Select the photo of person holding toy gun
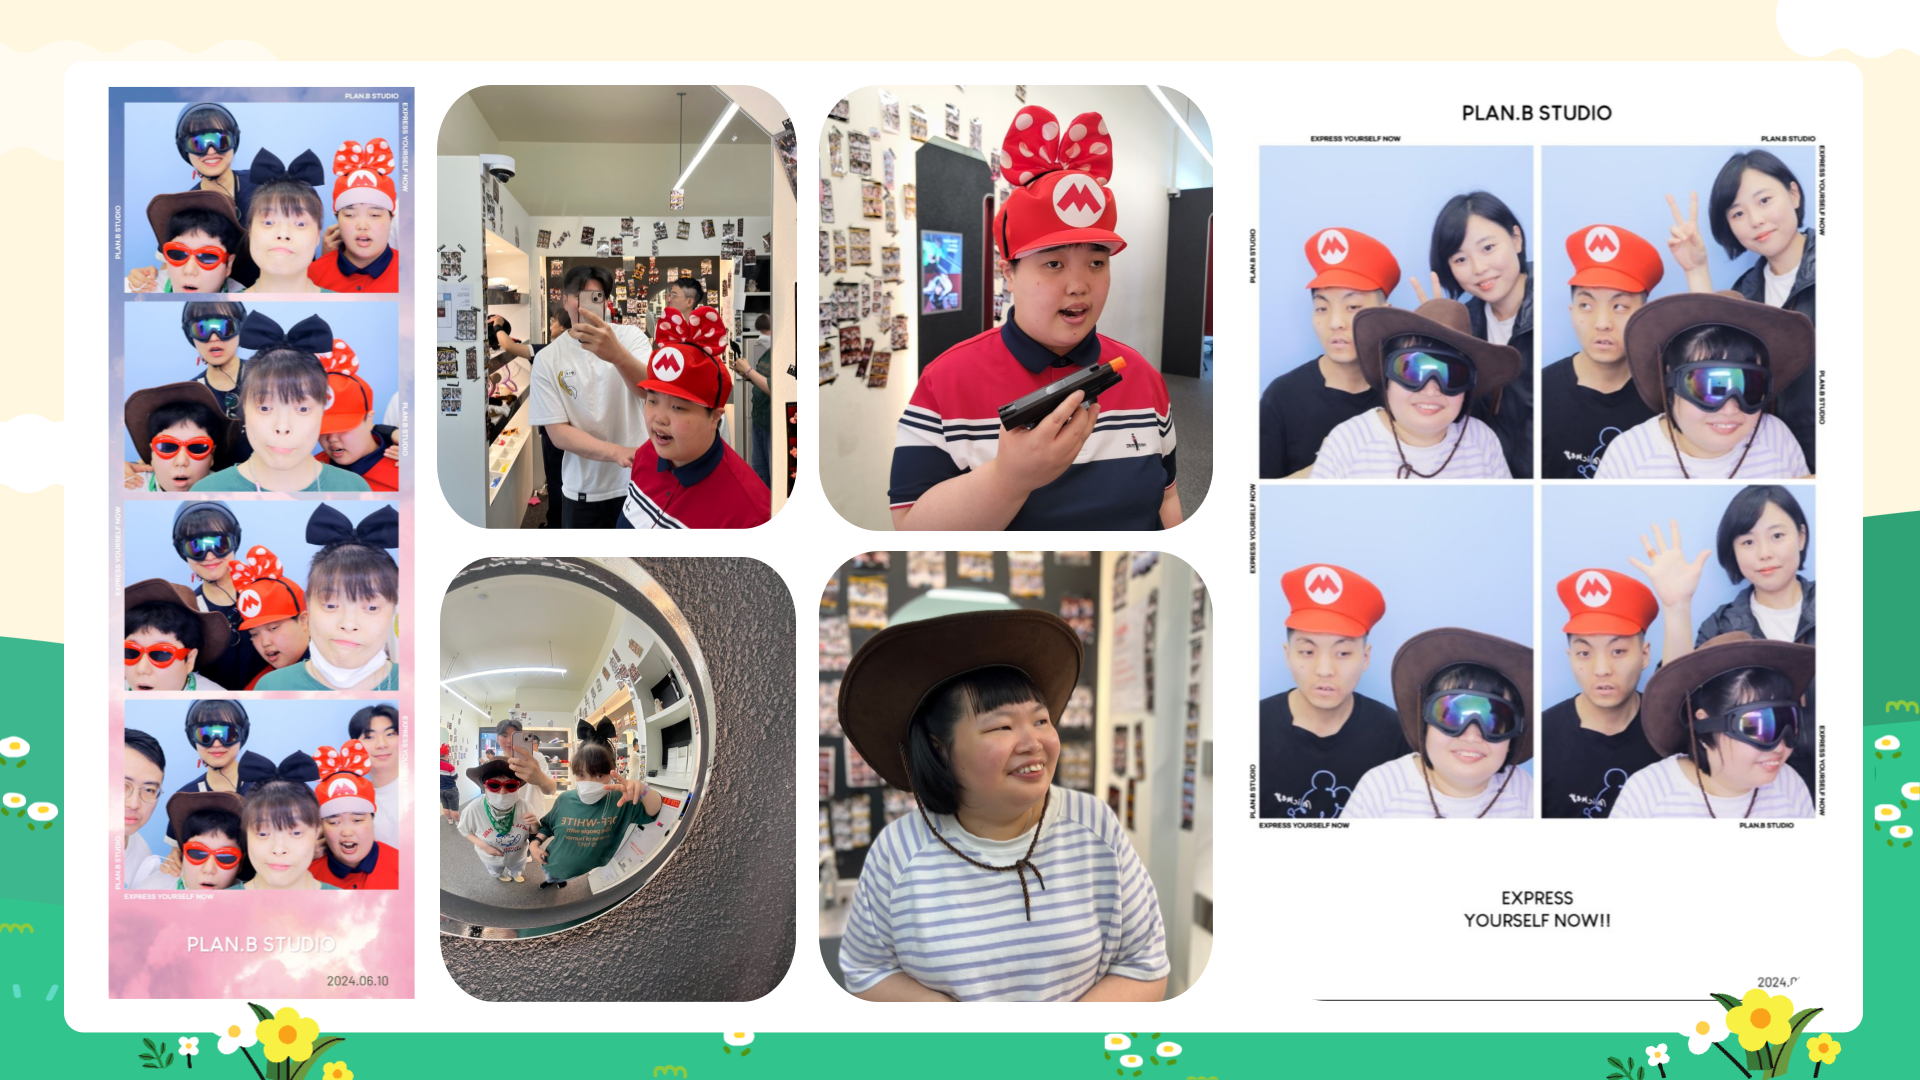 click(x=1015, y=307)
